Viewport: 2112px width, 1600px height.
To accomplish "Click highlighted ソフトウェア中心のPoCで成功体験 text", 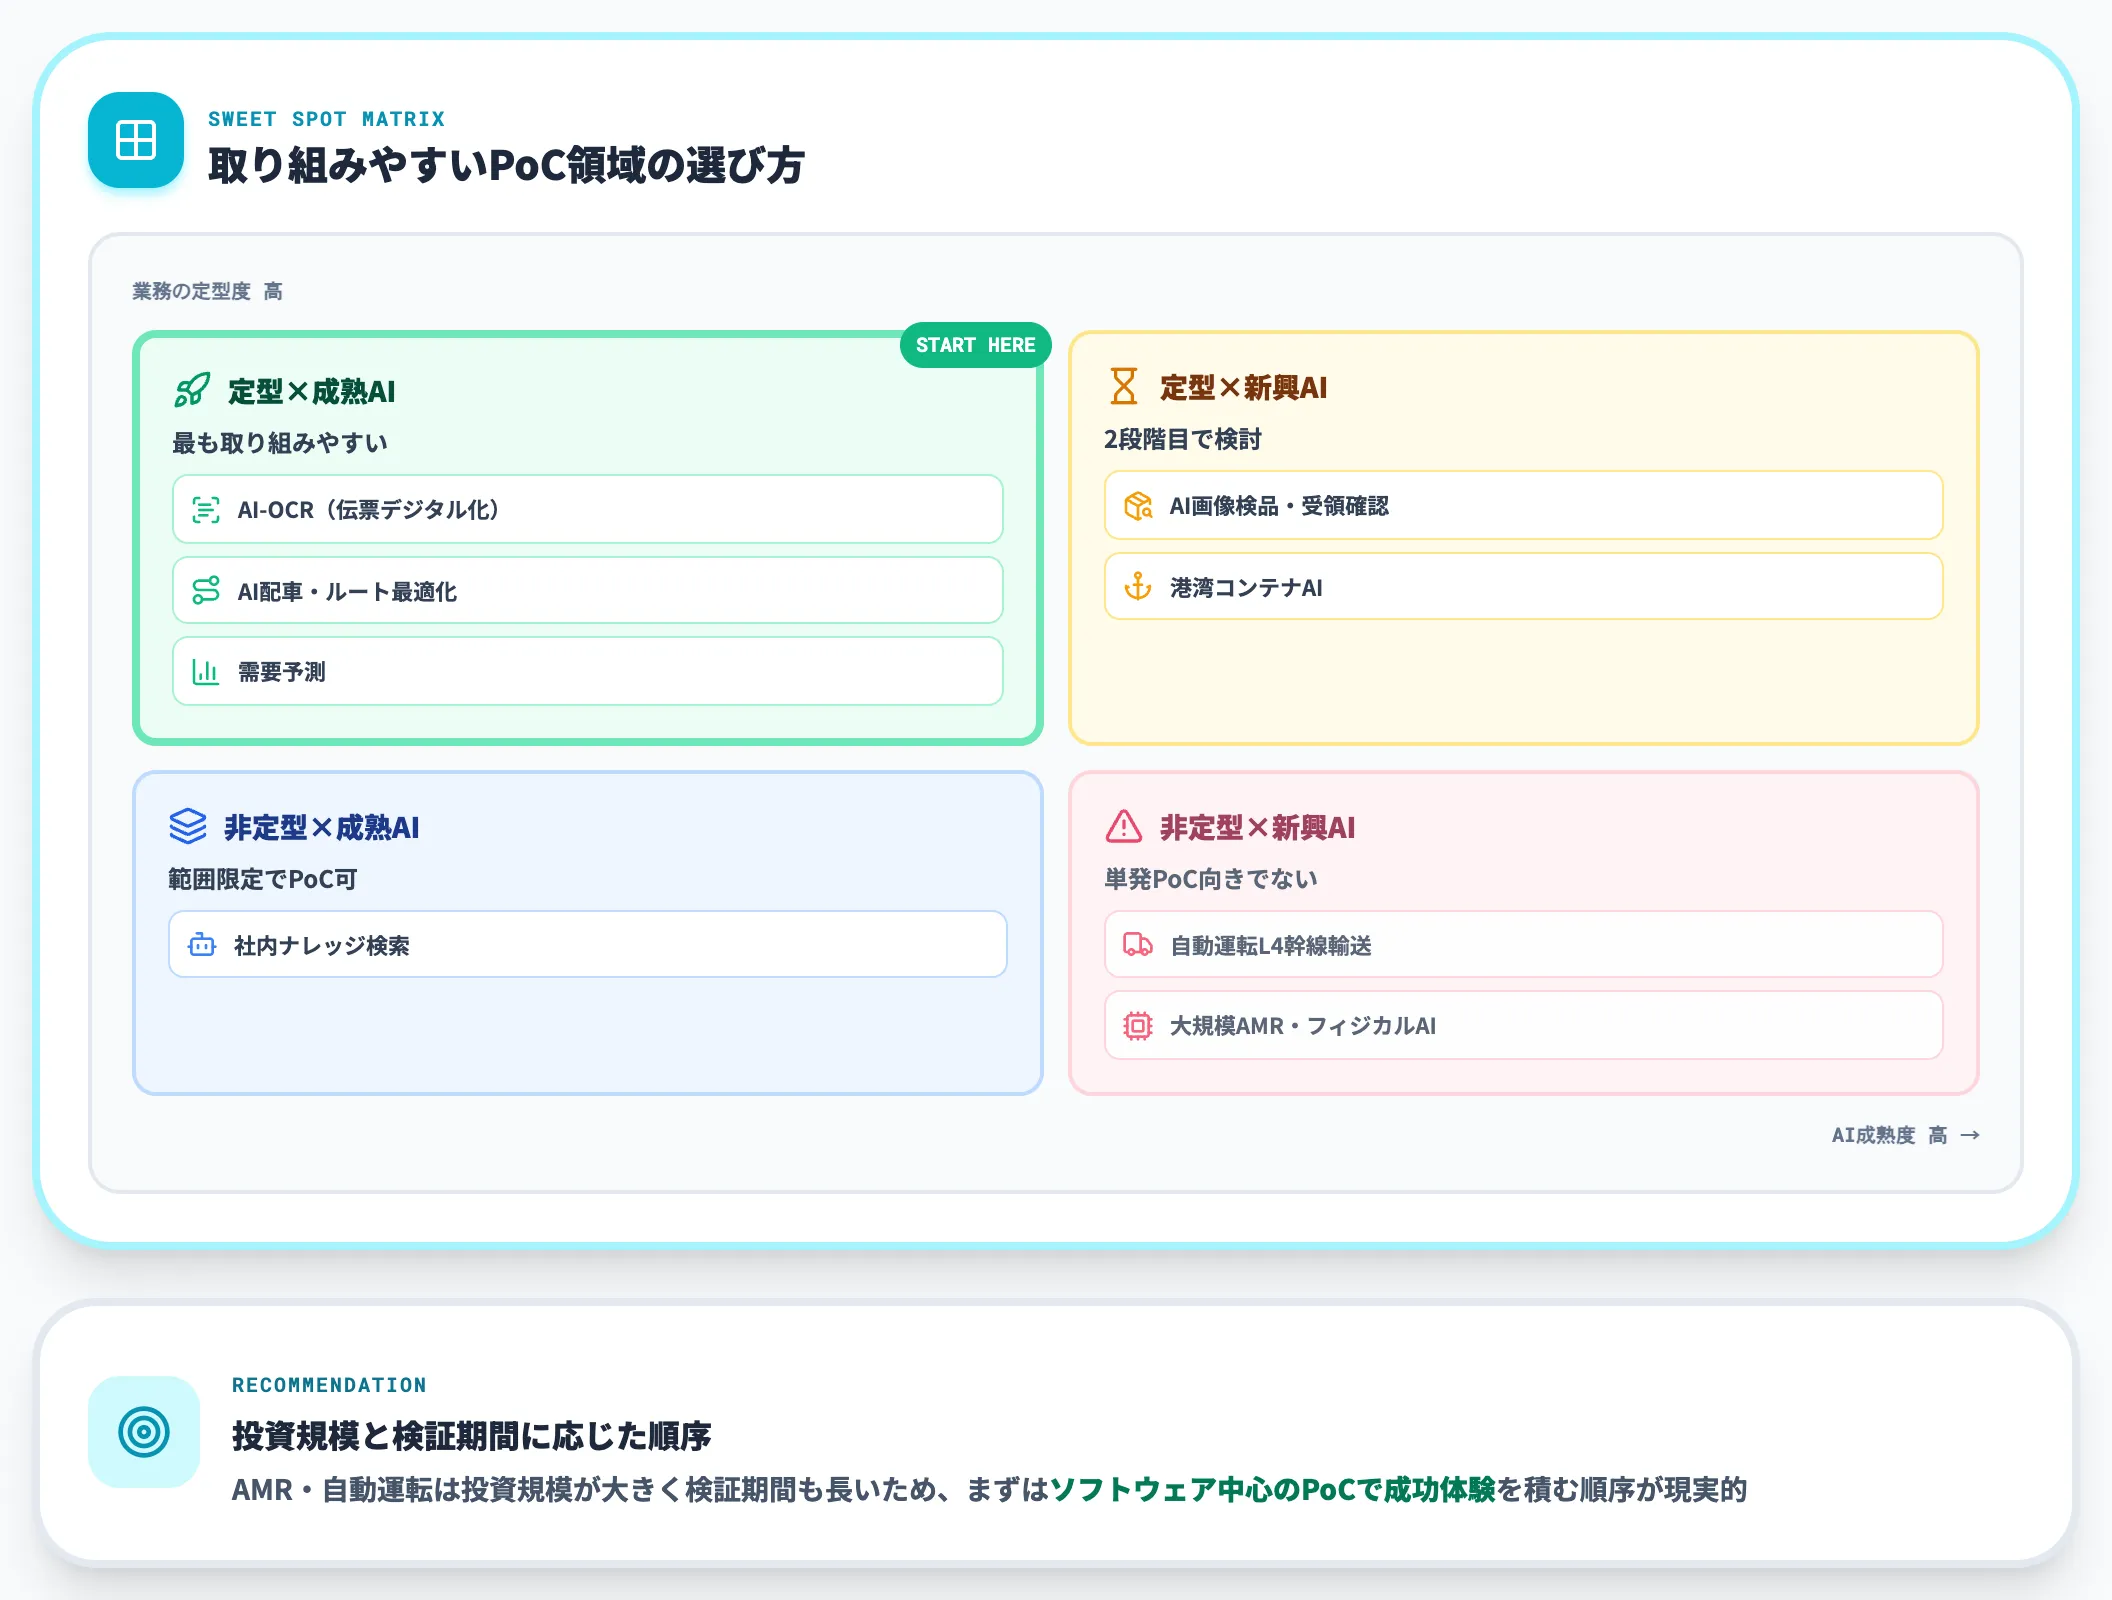I will point(1273,1489).
